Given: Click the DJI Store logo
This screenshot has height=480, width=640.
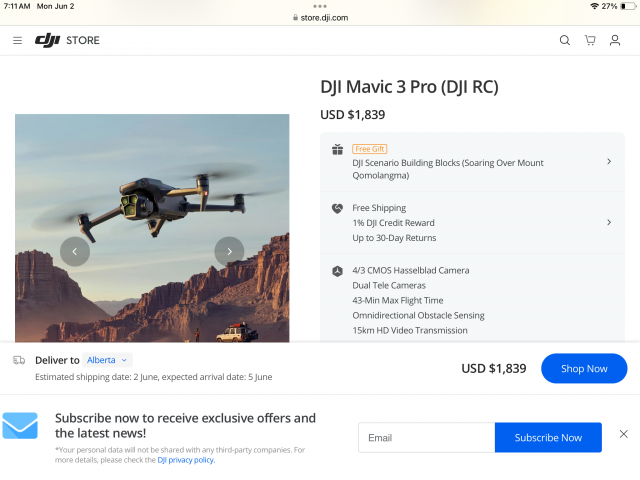Looking at the screenshot, I should tap(67, 40).
